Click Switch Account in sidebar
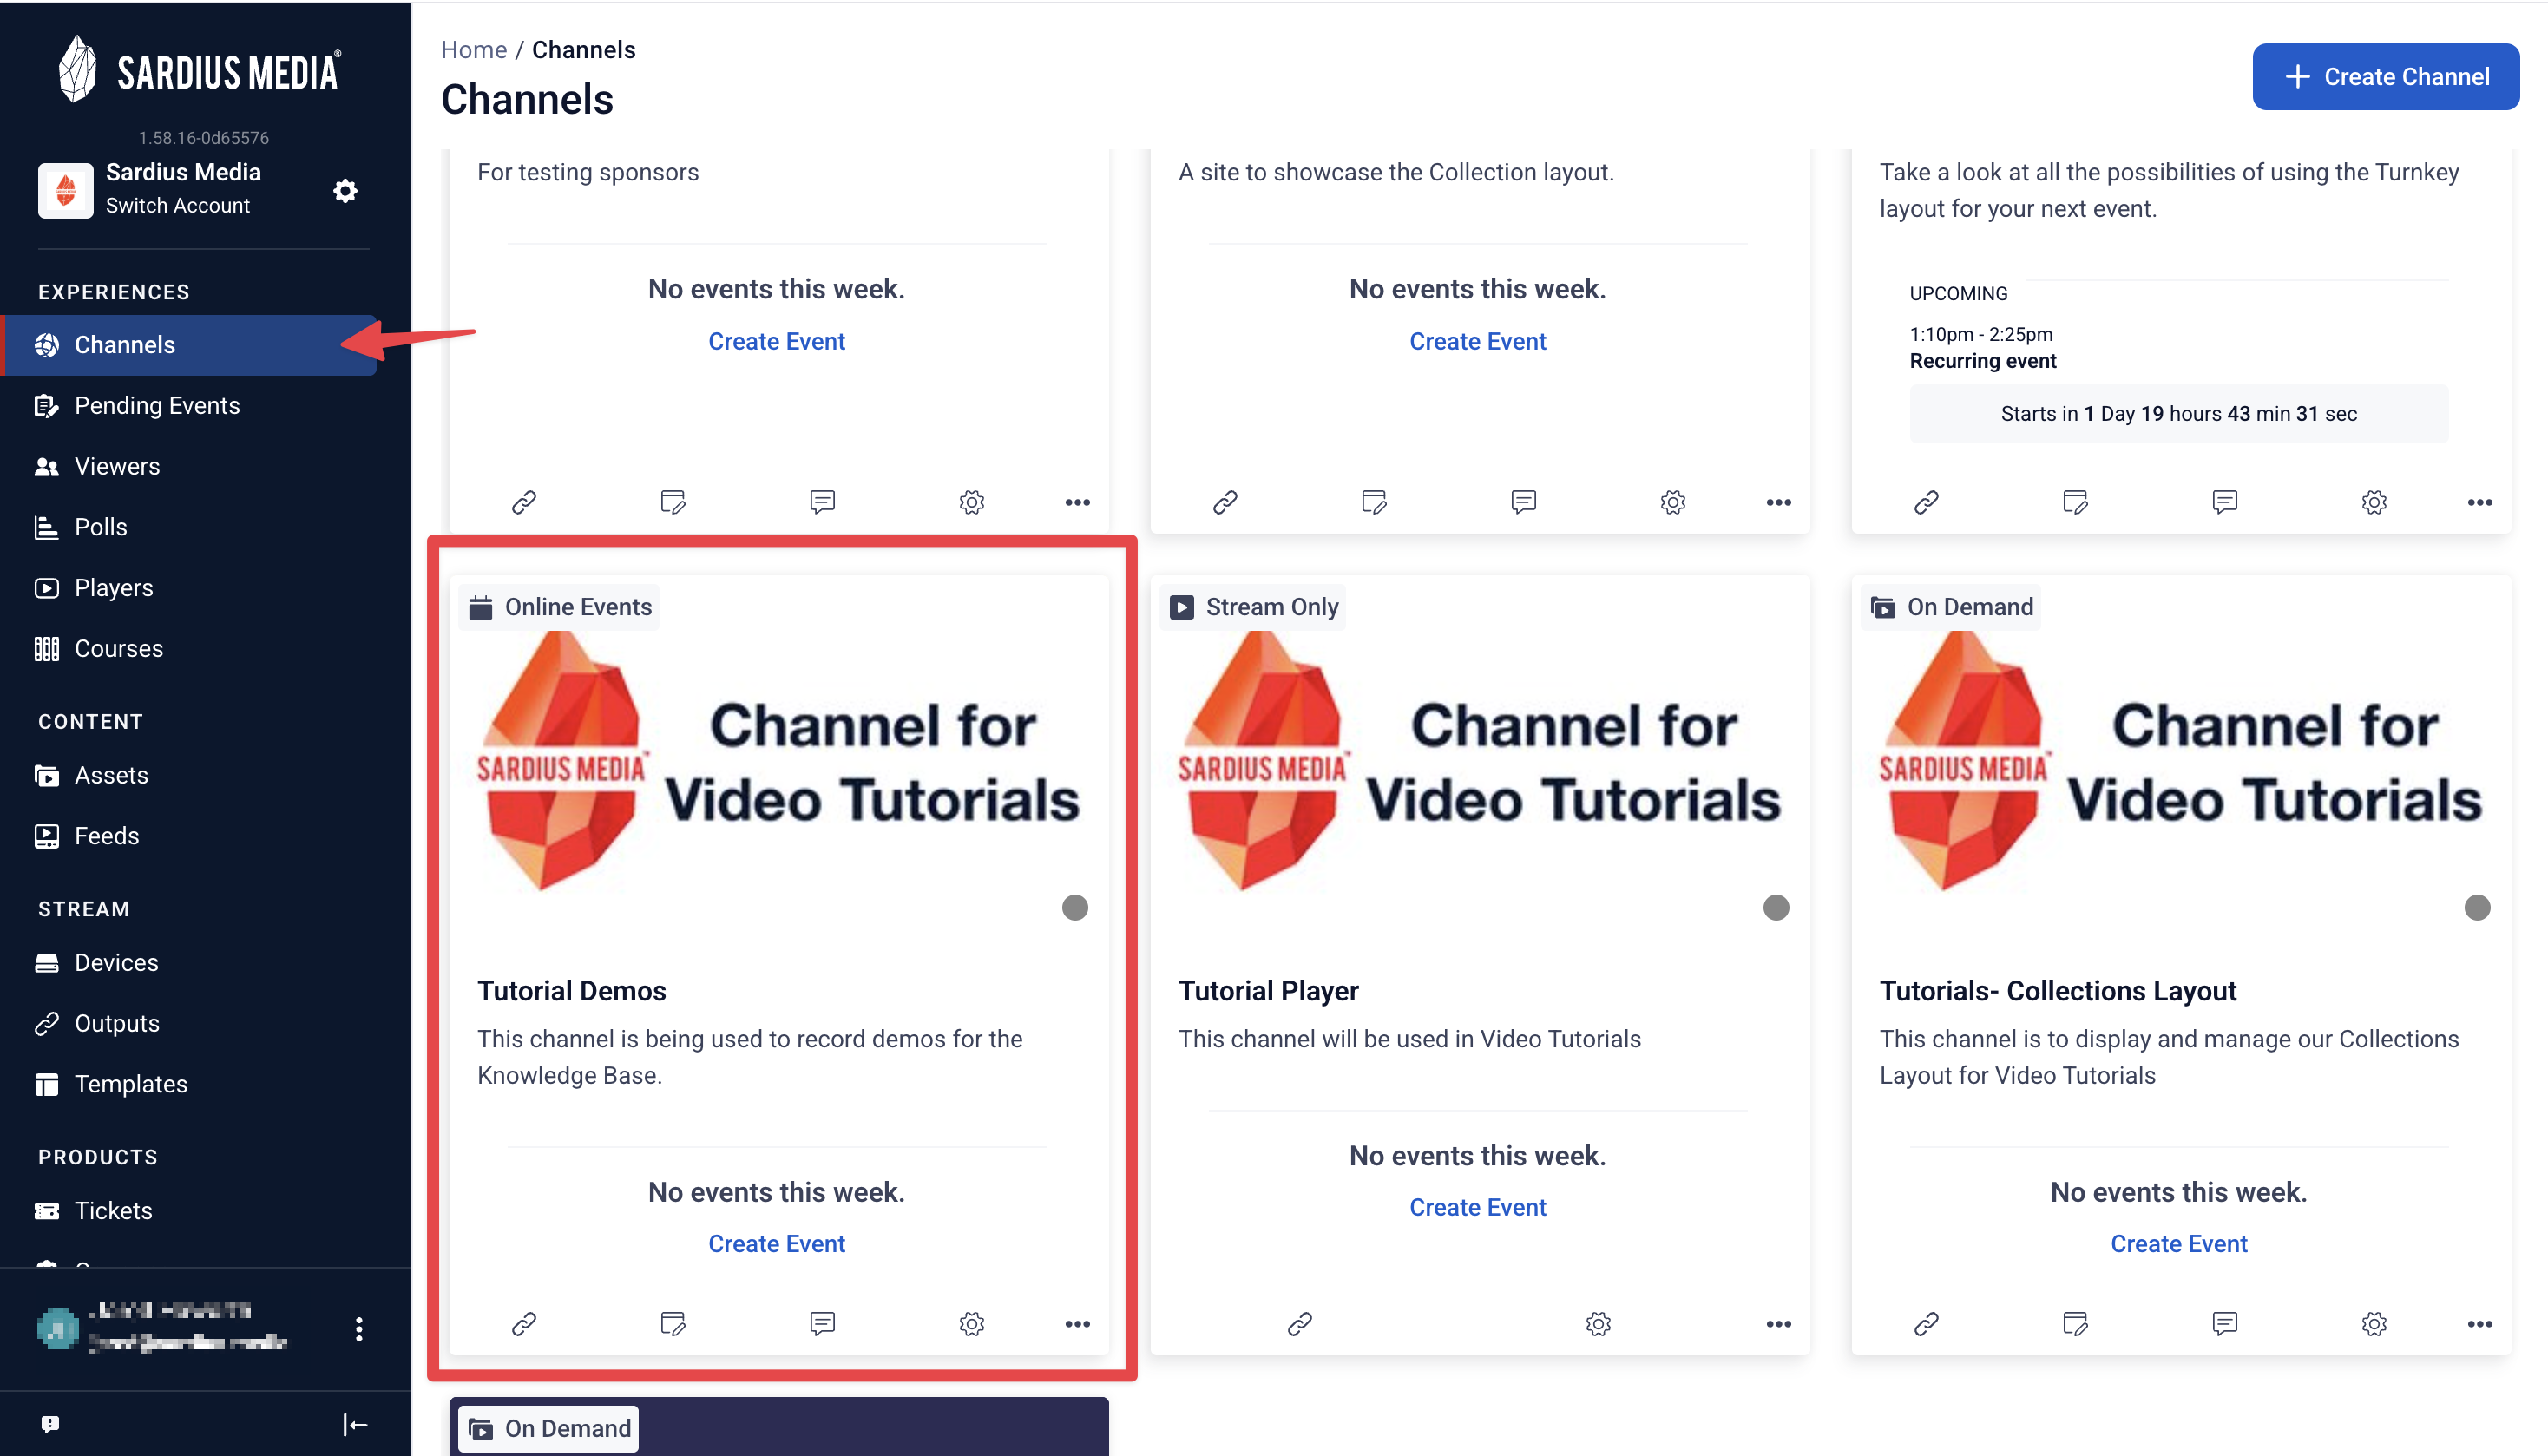The width and height of the screenshot is (2548, 1456). pyautogui.click(x=178, y=205)
